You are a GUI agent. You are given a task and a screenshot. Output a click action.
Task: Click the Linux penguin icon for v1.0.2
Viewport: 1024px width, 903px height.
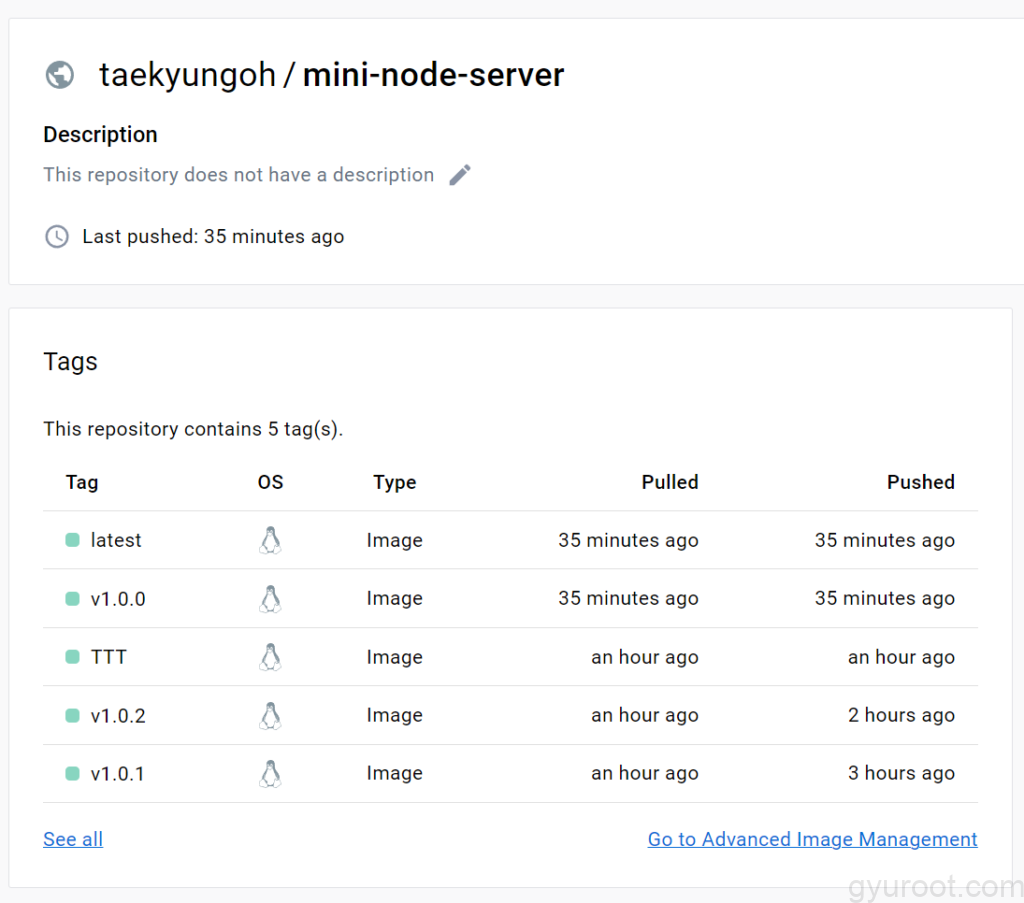(x=270, y=716)
